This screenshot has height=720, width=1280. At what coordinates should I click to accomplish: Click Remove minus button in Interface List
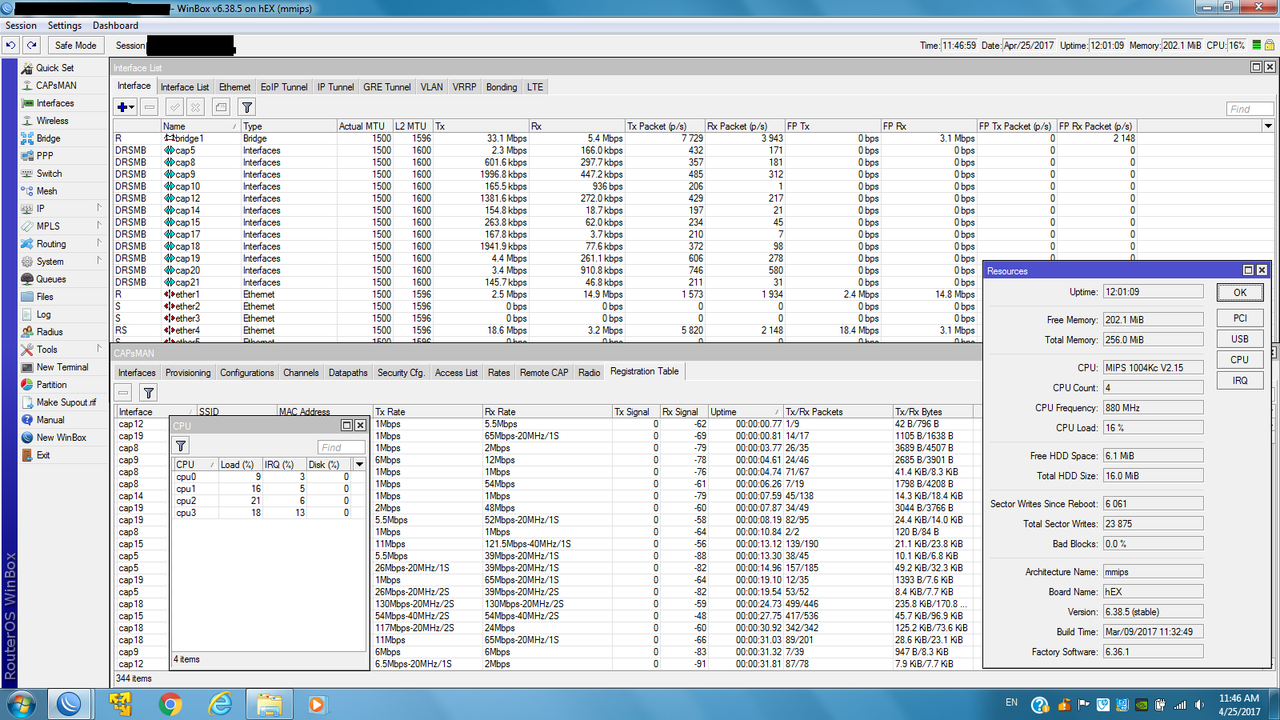(149, 107)
